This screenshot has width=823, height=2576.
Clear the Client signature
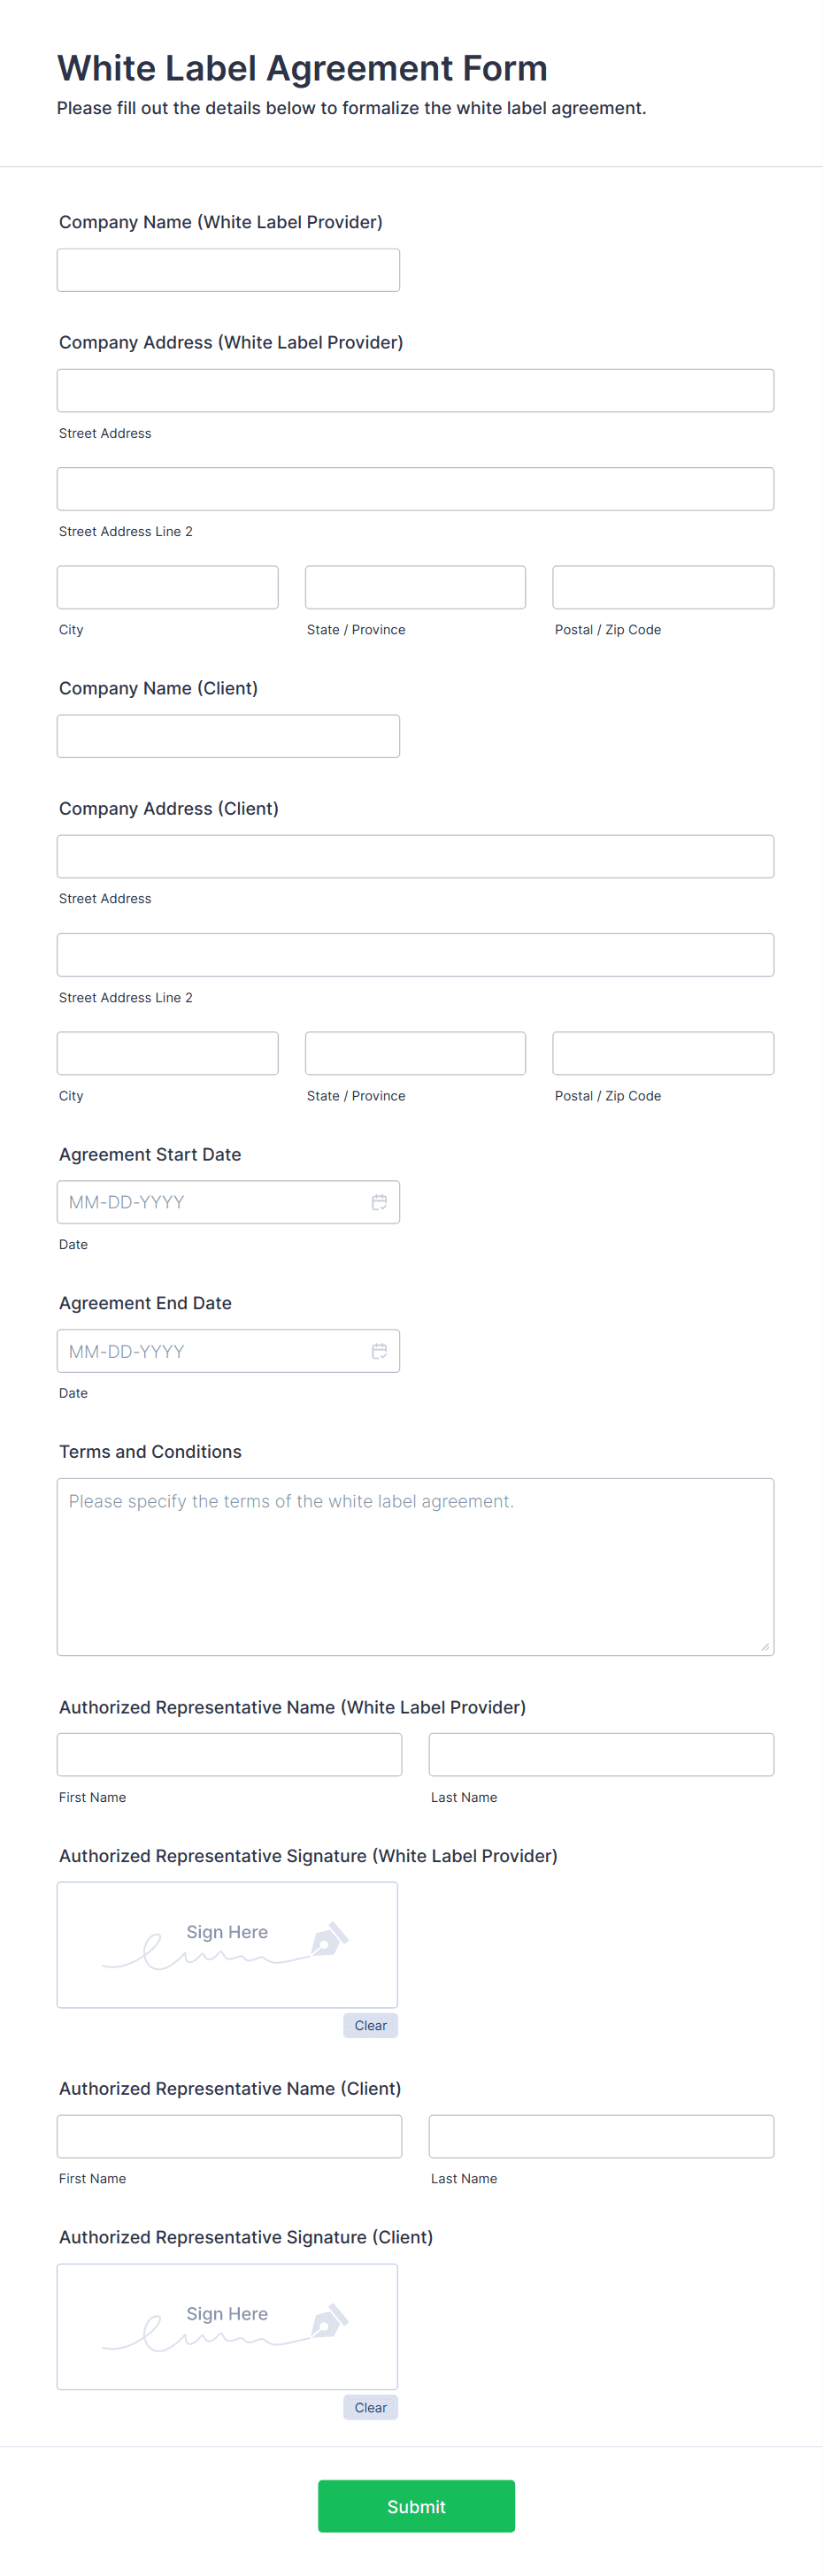[x=370, y=2407]
